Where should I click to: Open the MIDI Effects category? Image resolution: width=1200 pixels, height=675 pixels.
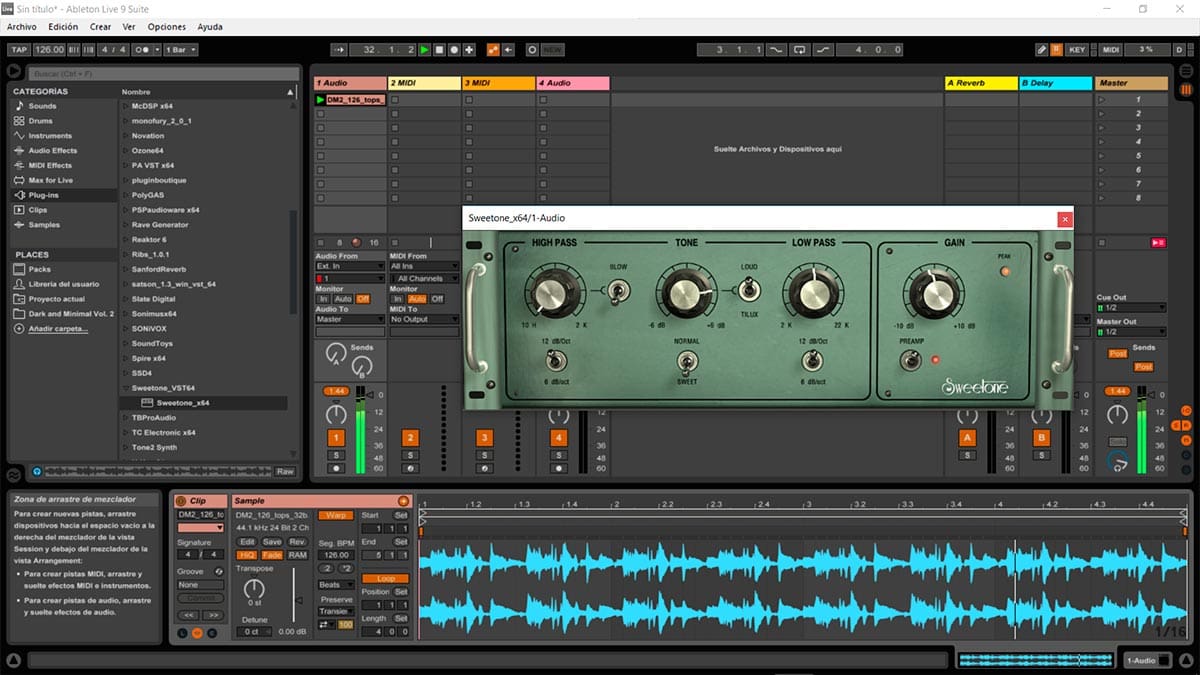click(x=50, y=166)
